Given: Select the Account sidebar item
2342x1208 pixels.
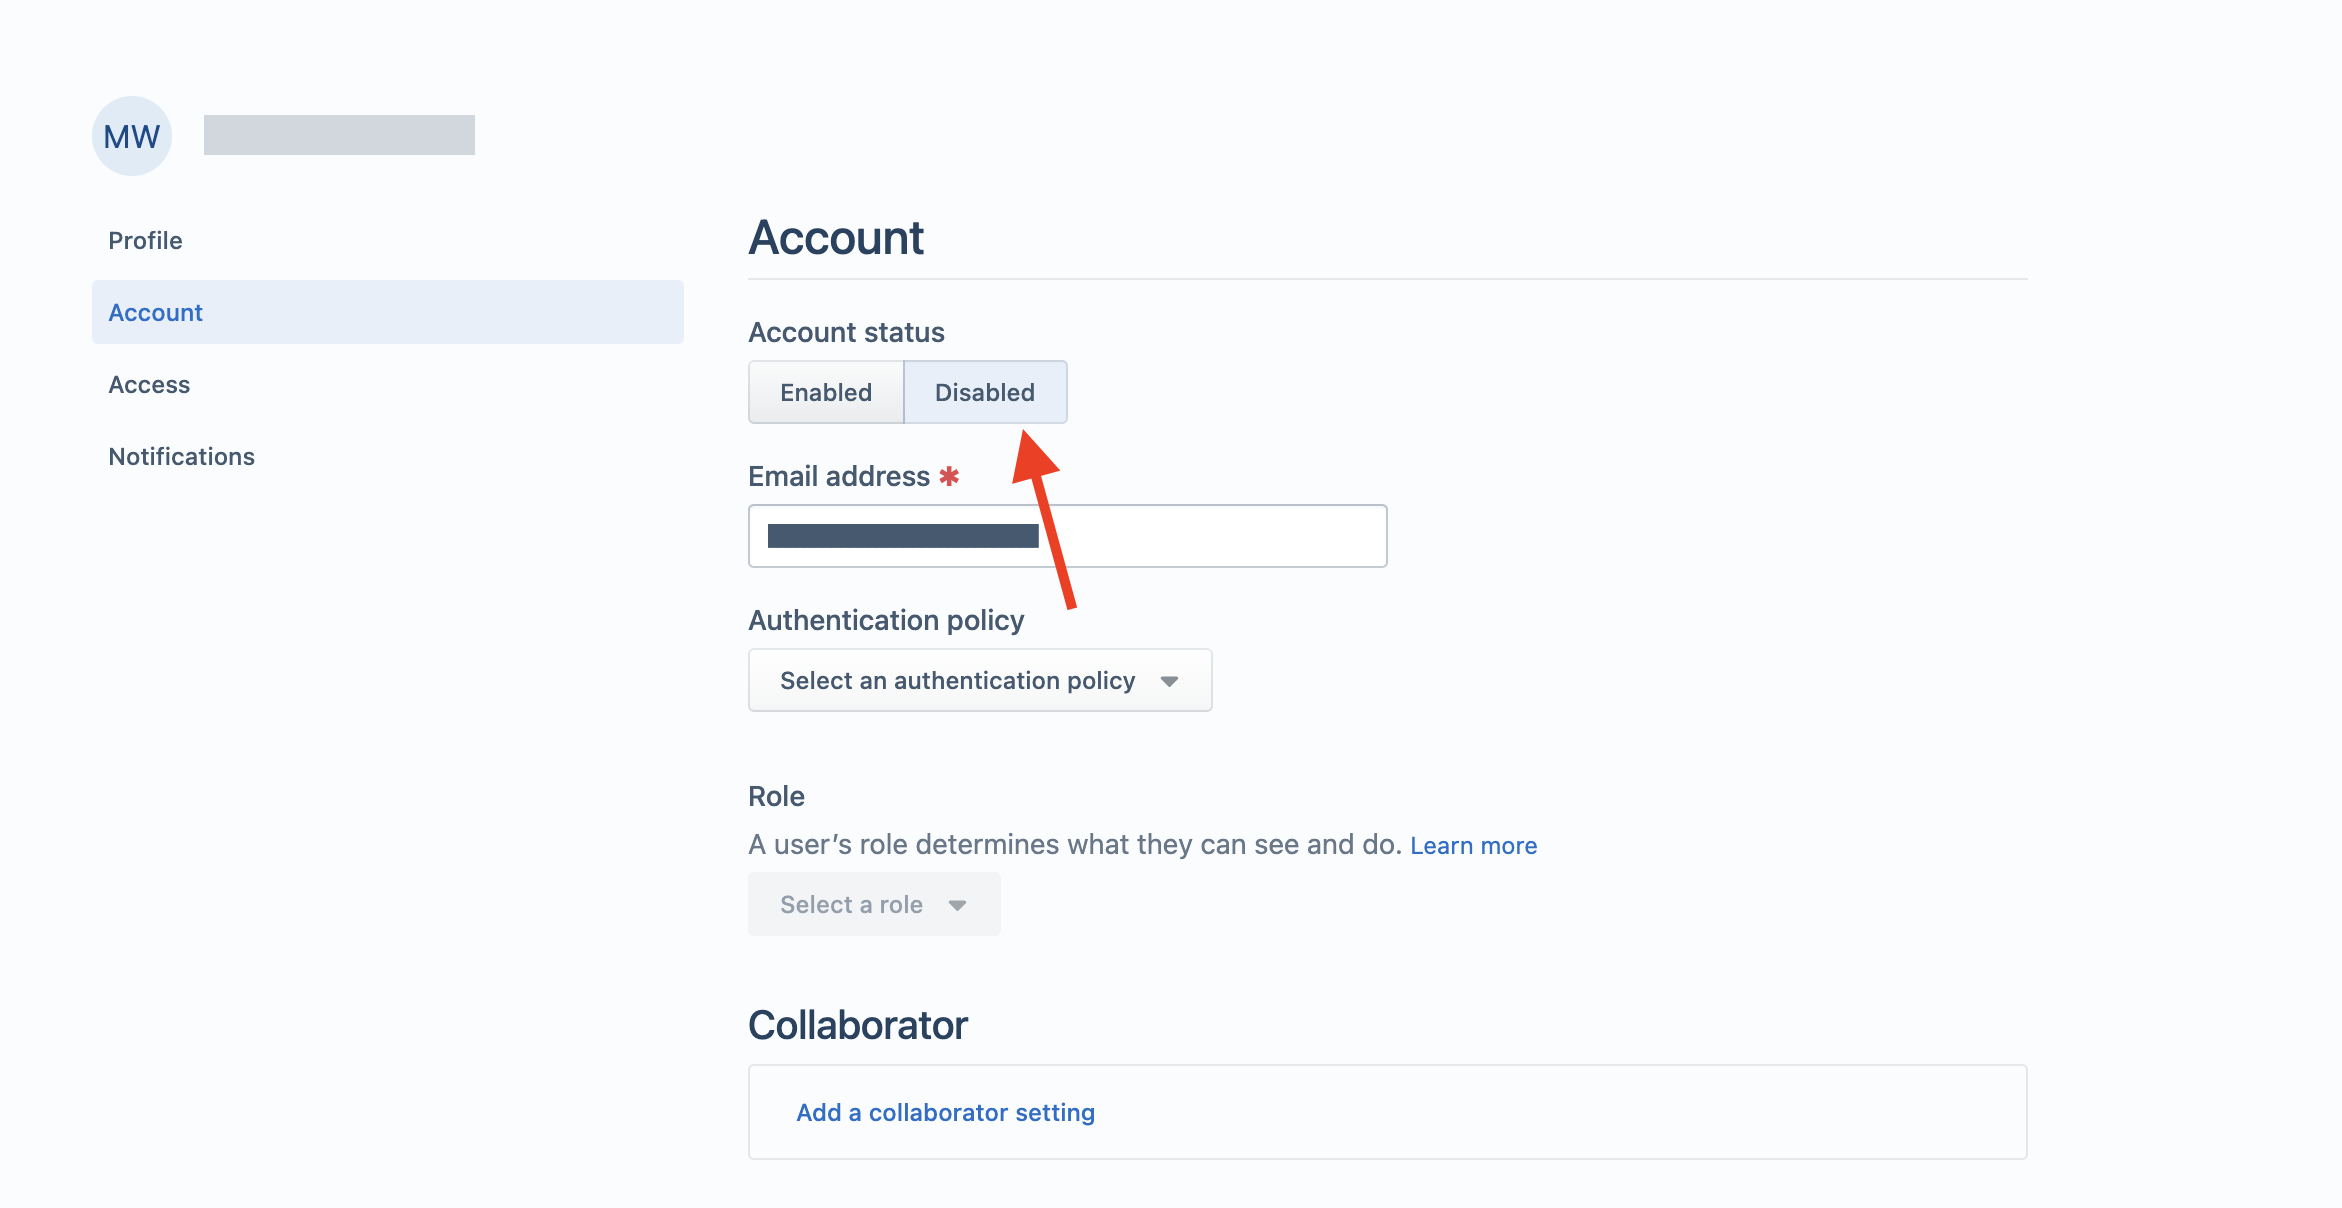Looking at the screenshot, I should (155, 312).
